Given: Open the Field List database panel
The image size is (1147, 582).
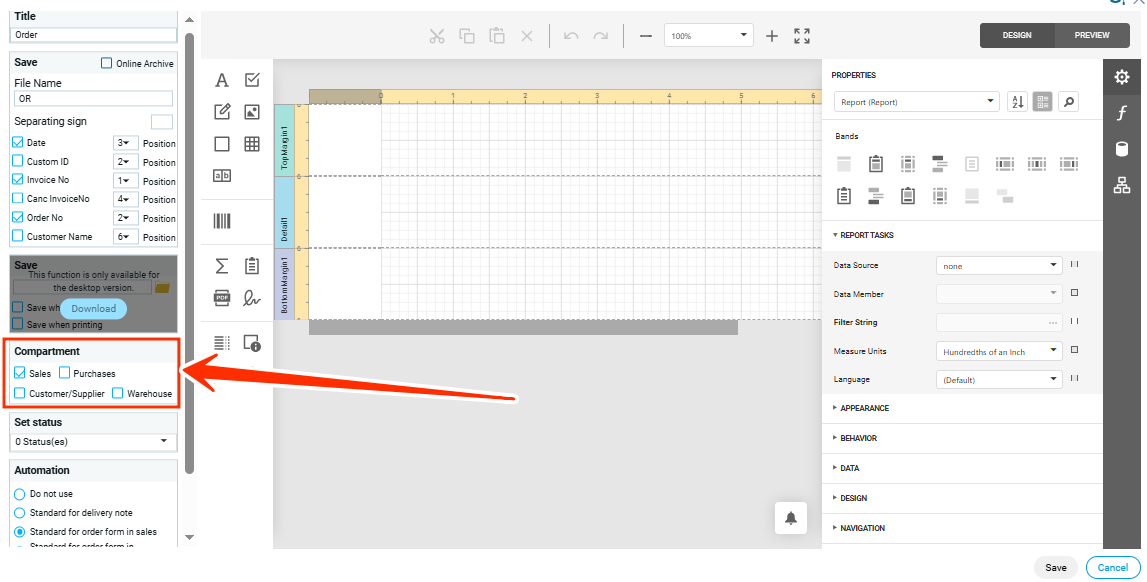Looking at the screenshot, I should click(x=1122, y=149).
